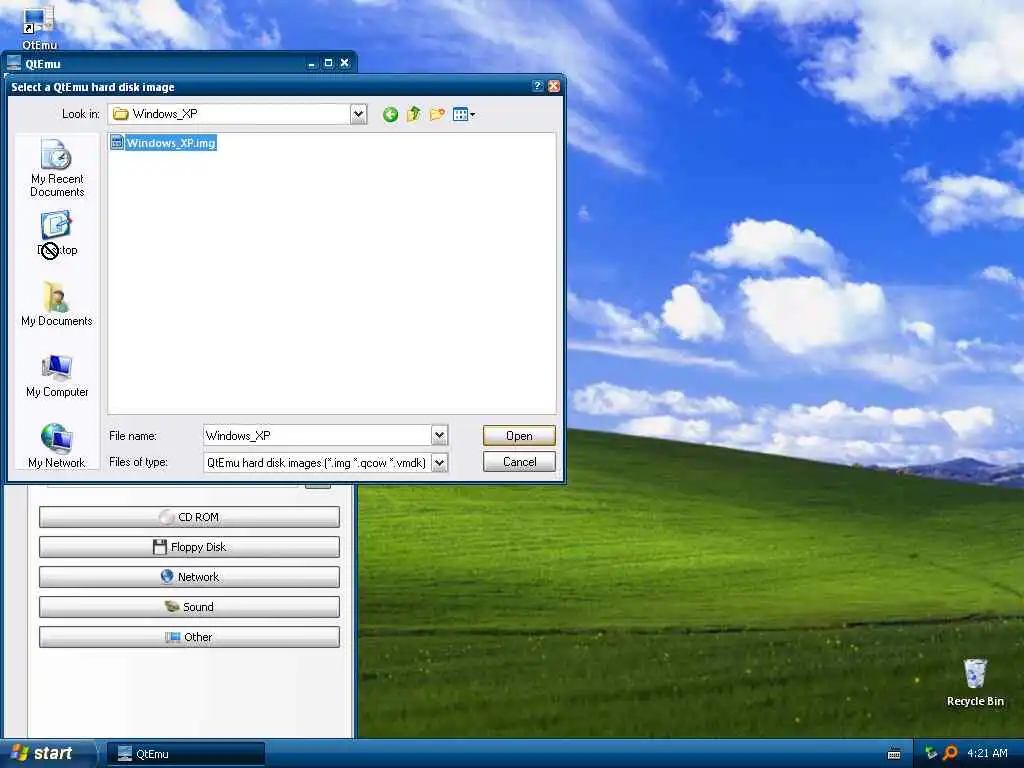The height and width of the screenshot is (768, 1024).
Task: Click the search magnifier tray icon
Action: 950,754
